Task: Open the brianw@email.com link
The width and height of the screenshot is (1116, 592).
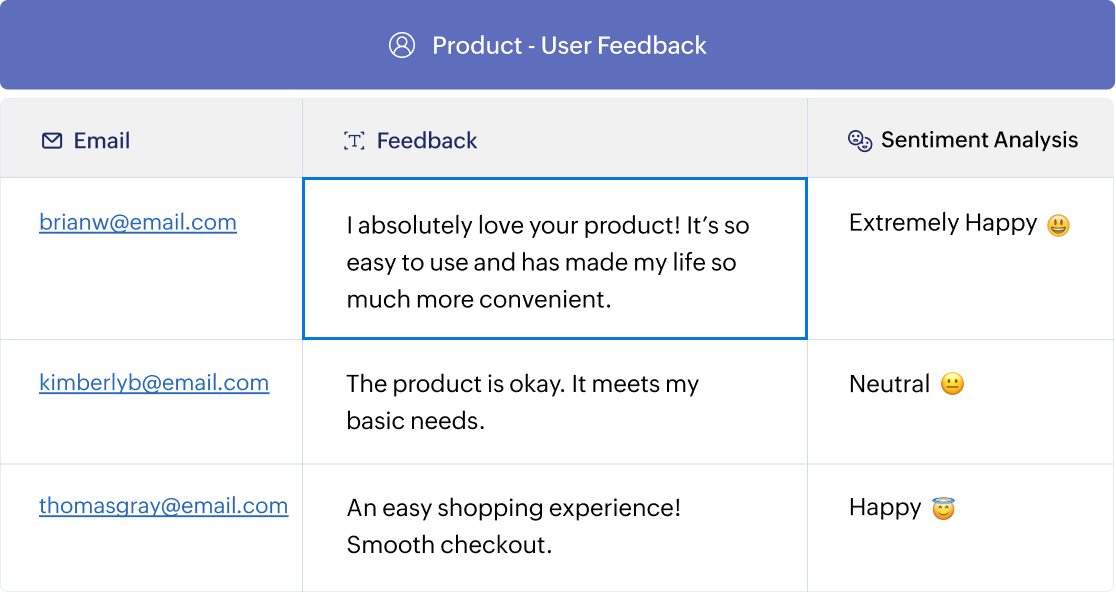Action: coord(138,222)
